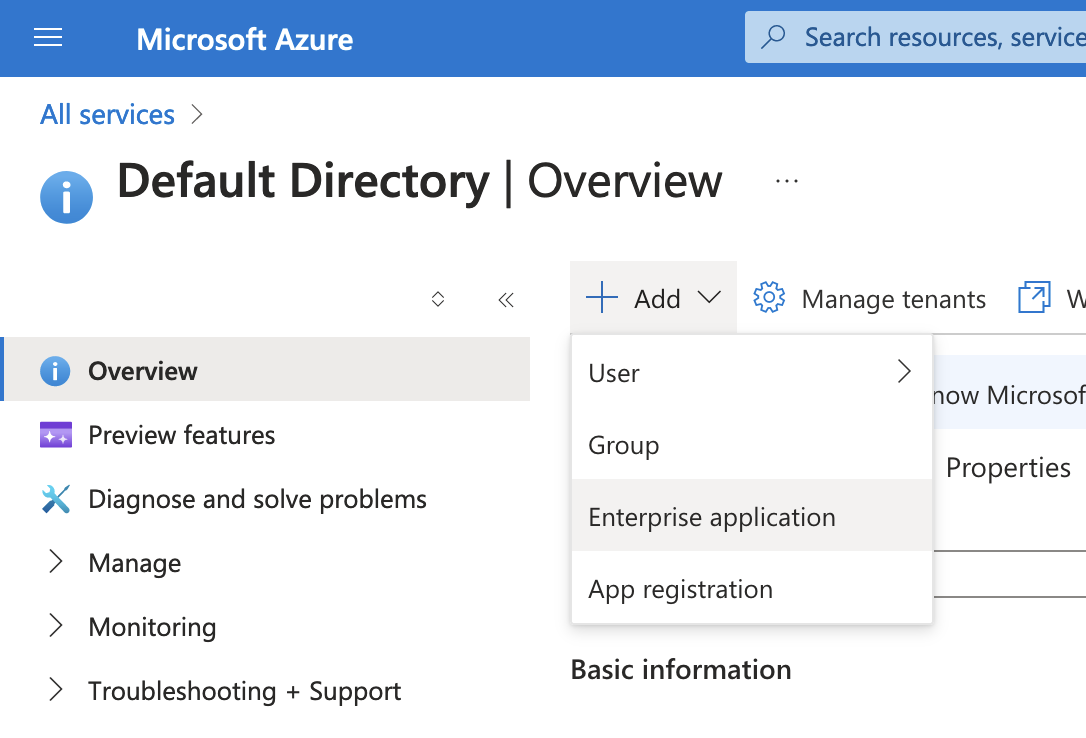Expand the Manage section chevron
This screenshot has width=1086, height=738.
55,561
